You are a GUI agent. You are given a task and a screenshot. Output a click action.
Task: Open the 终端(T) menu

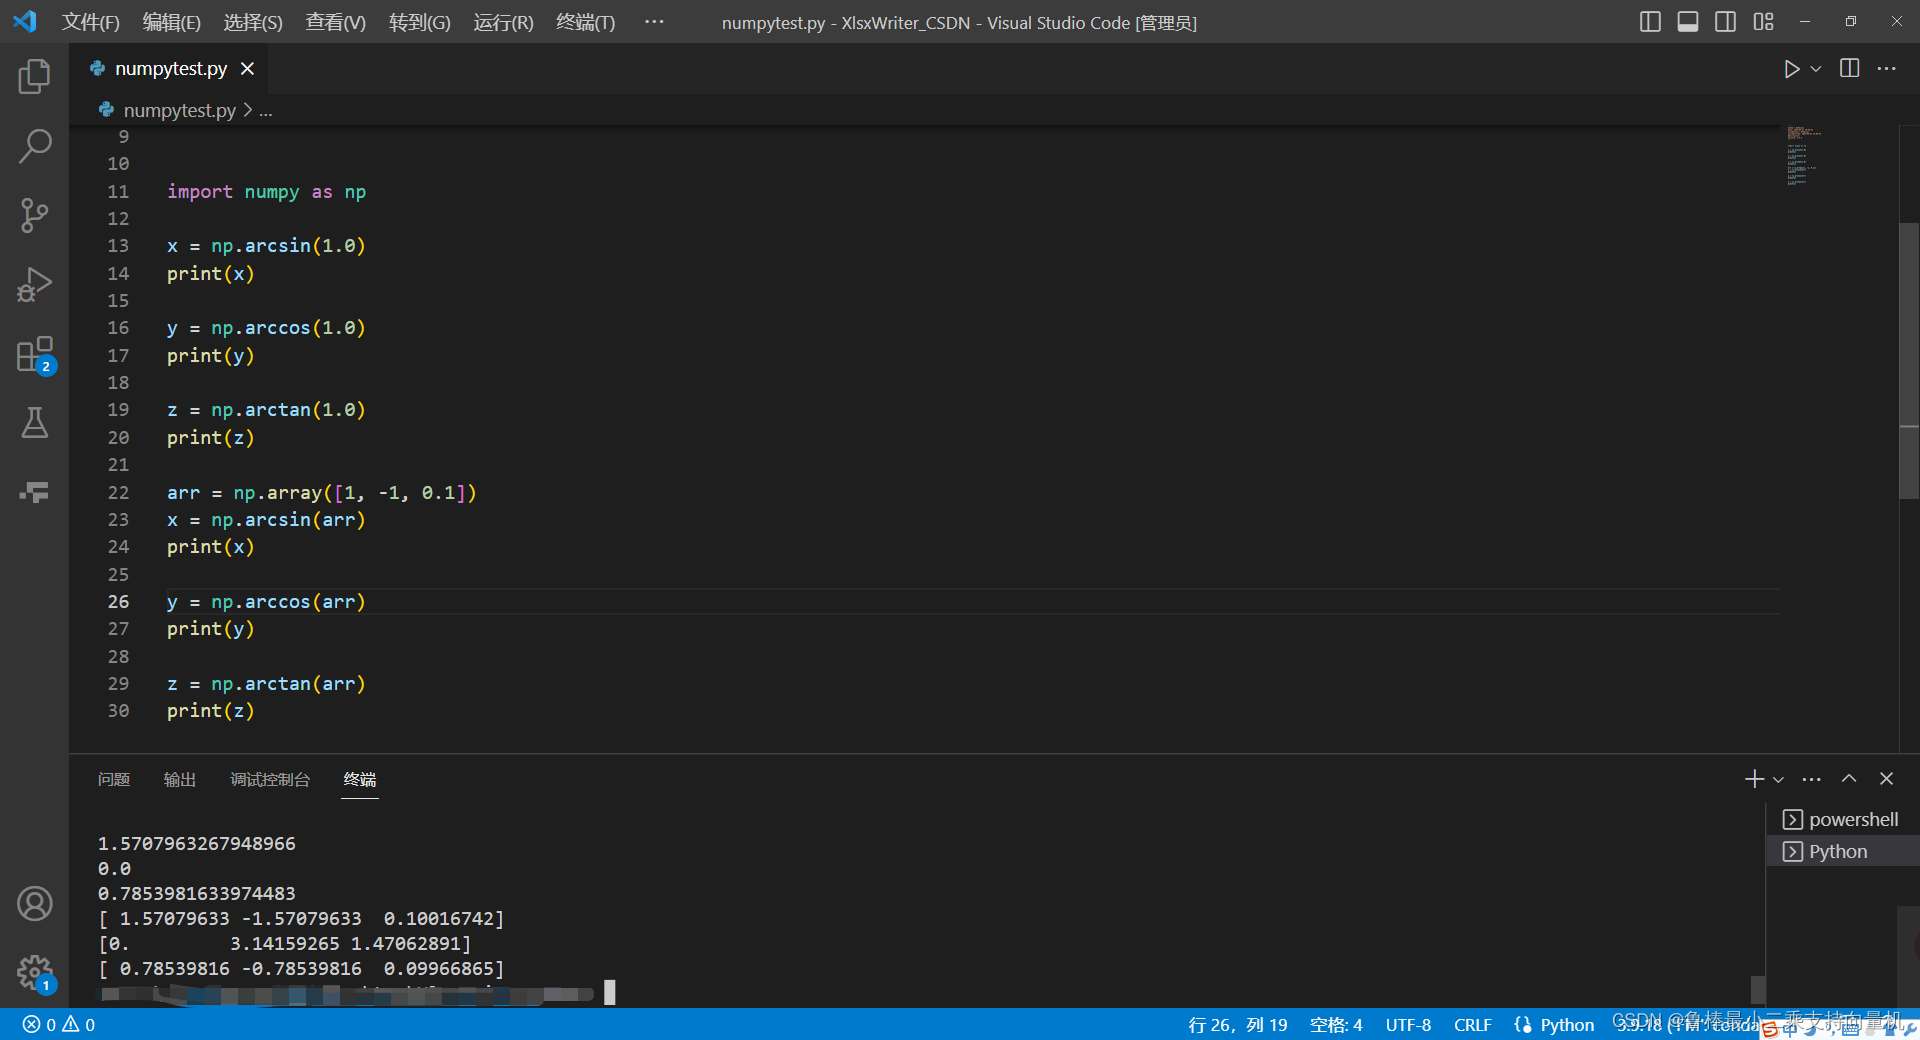585,22
